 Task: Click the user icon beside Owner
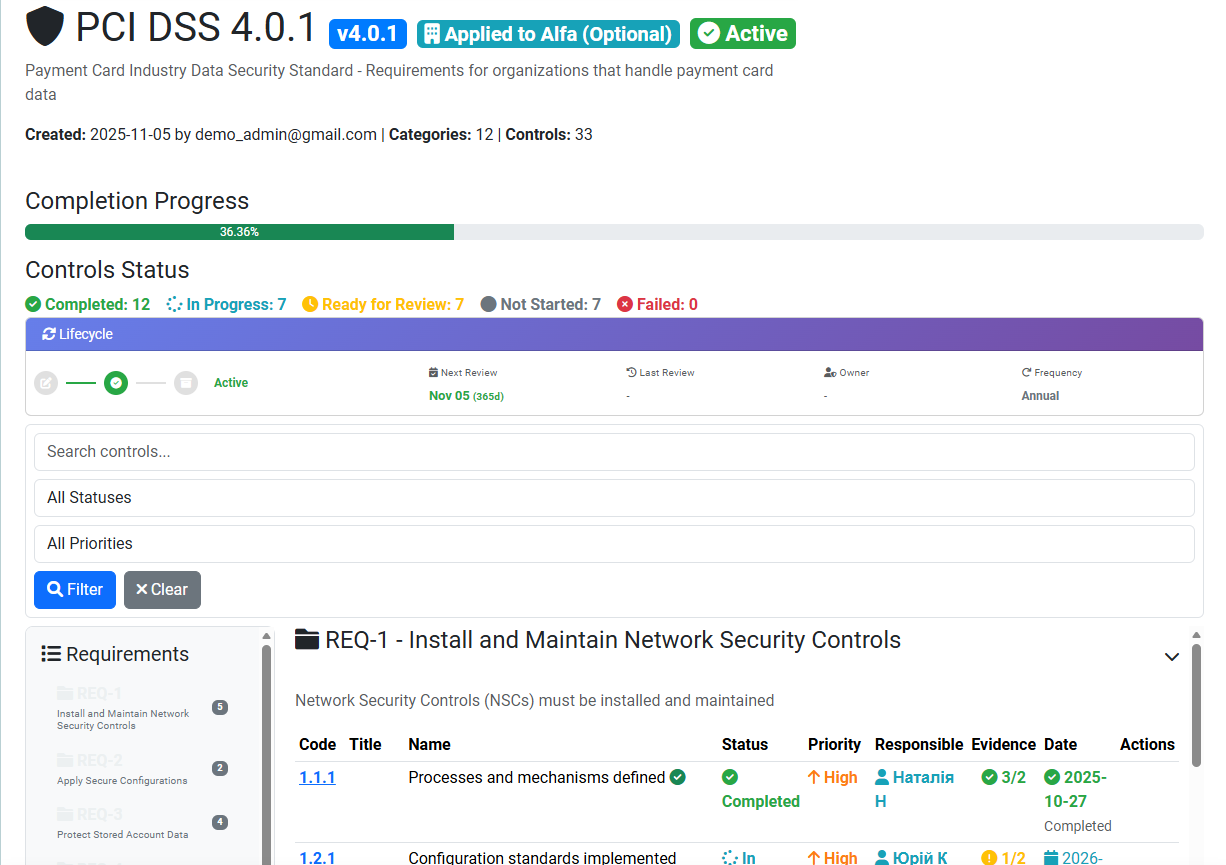(x=830, y=373)
